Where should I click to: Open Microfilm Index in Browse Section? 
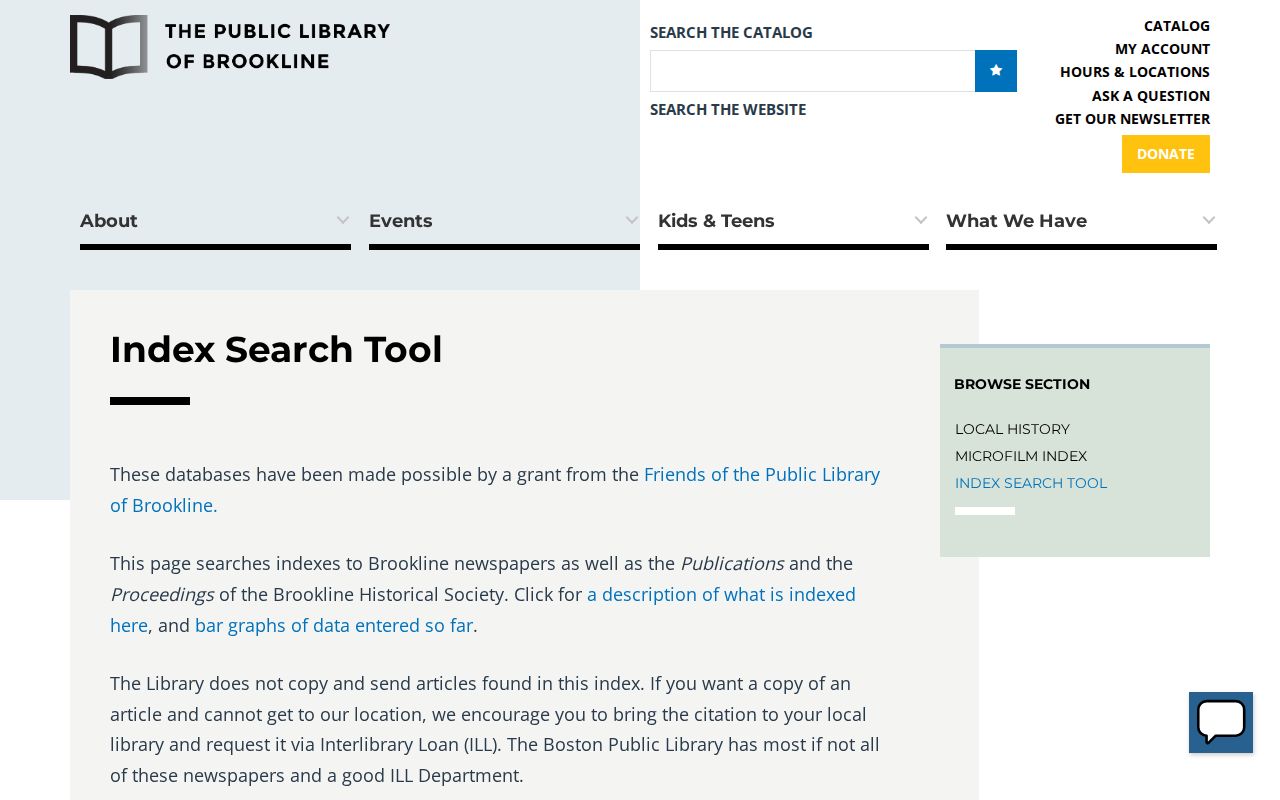pyautogui.click(x=1021, y=456)
